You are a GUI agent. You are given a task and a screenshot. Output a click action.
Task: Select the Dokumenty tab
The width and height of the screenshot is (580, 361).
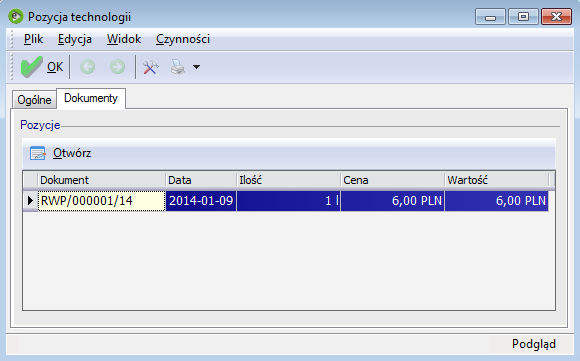tap(91, 98)
